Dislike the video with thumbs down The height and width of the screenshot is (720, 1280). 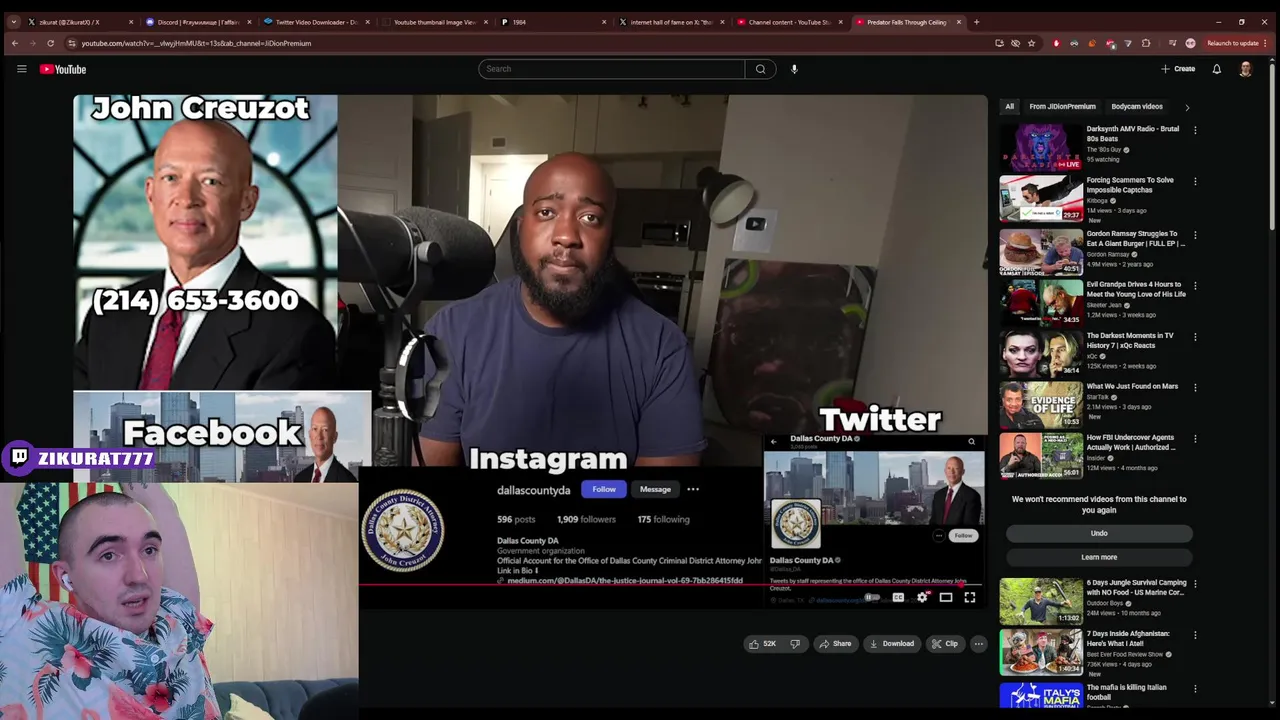click(x=795, y=644)
